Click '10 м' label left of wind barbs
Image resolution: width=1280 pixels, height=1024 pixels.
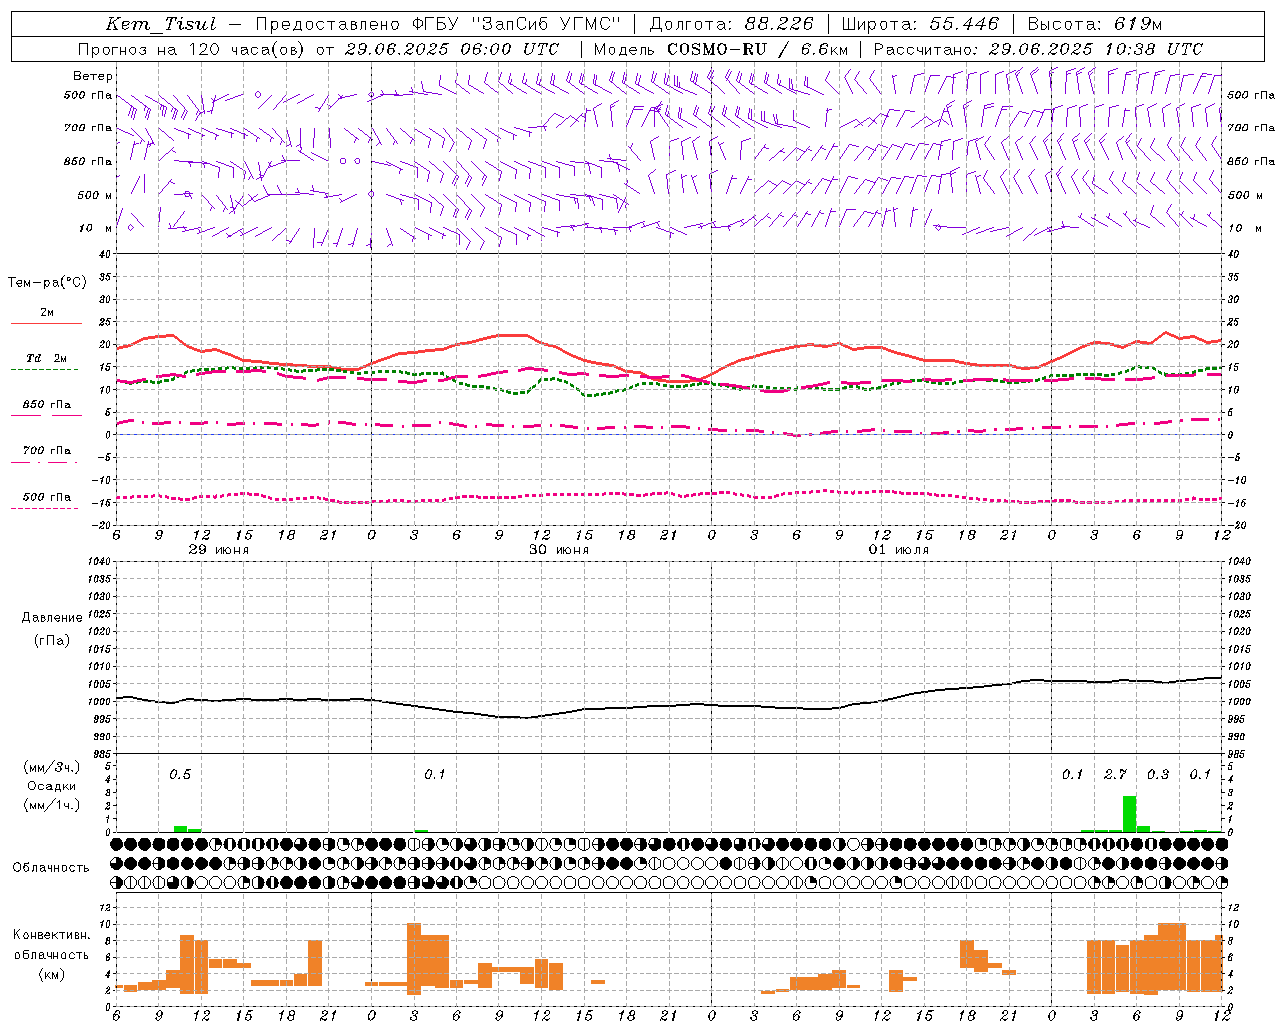pos(96,228)
